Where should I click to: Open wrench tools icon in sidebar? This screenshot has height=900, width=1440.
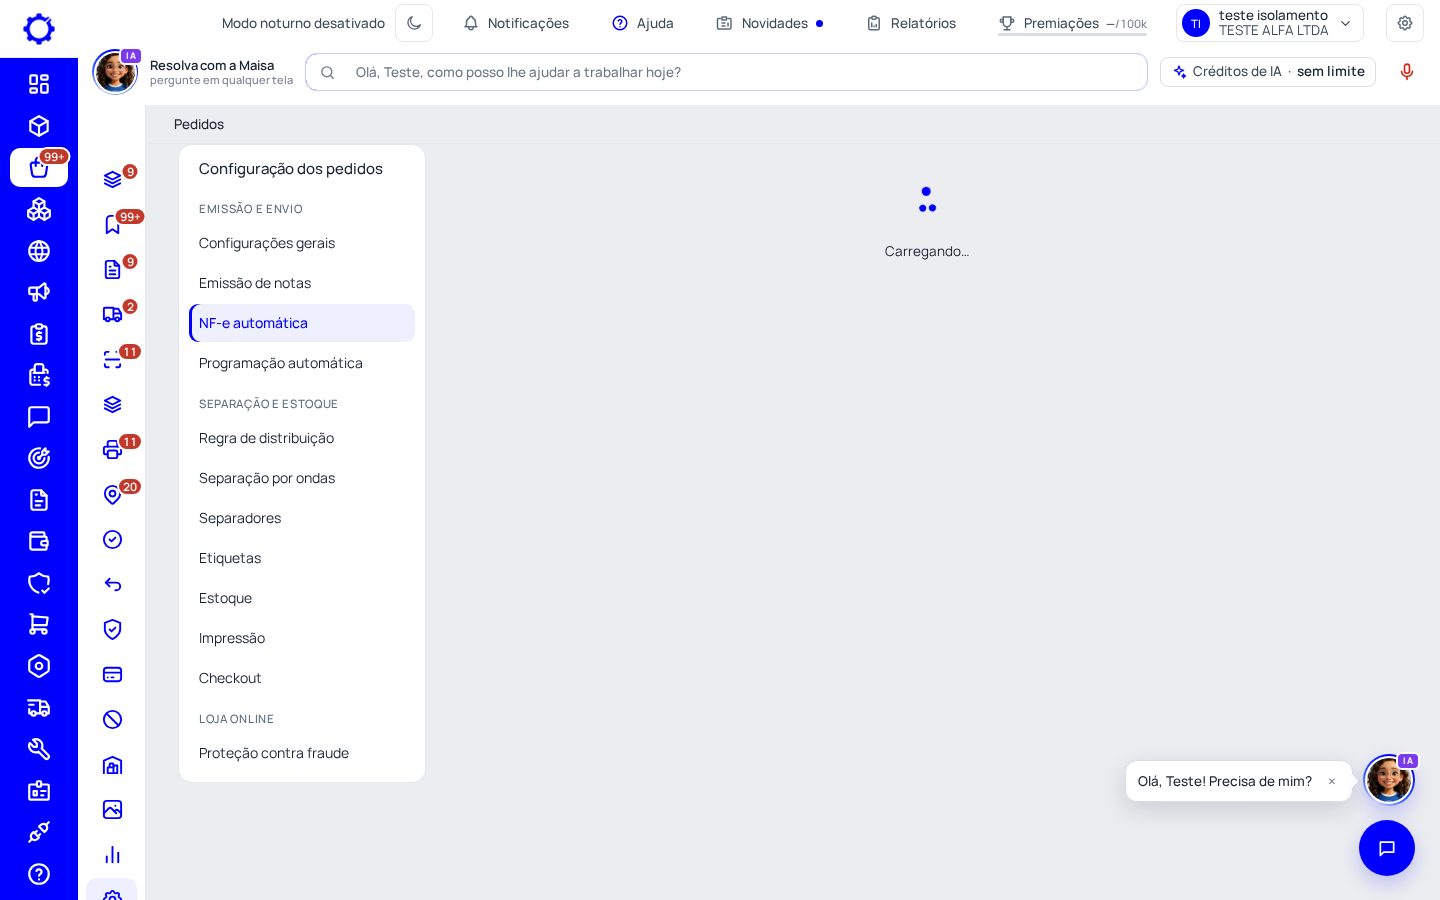[x=39, y=749]
